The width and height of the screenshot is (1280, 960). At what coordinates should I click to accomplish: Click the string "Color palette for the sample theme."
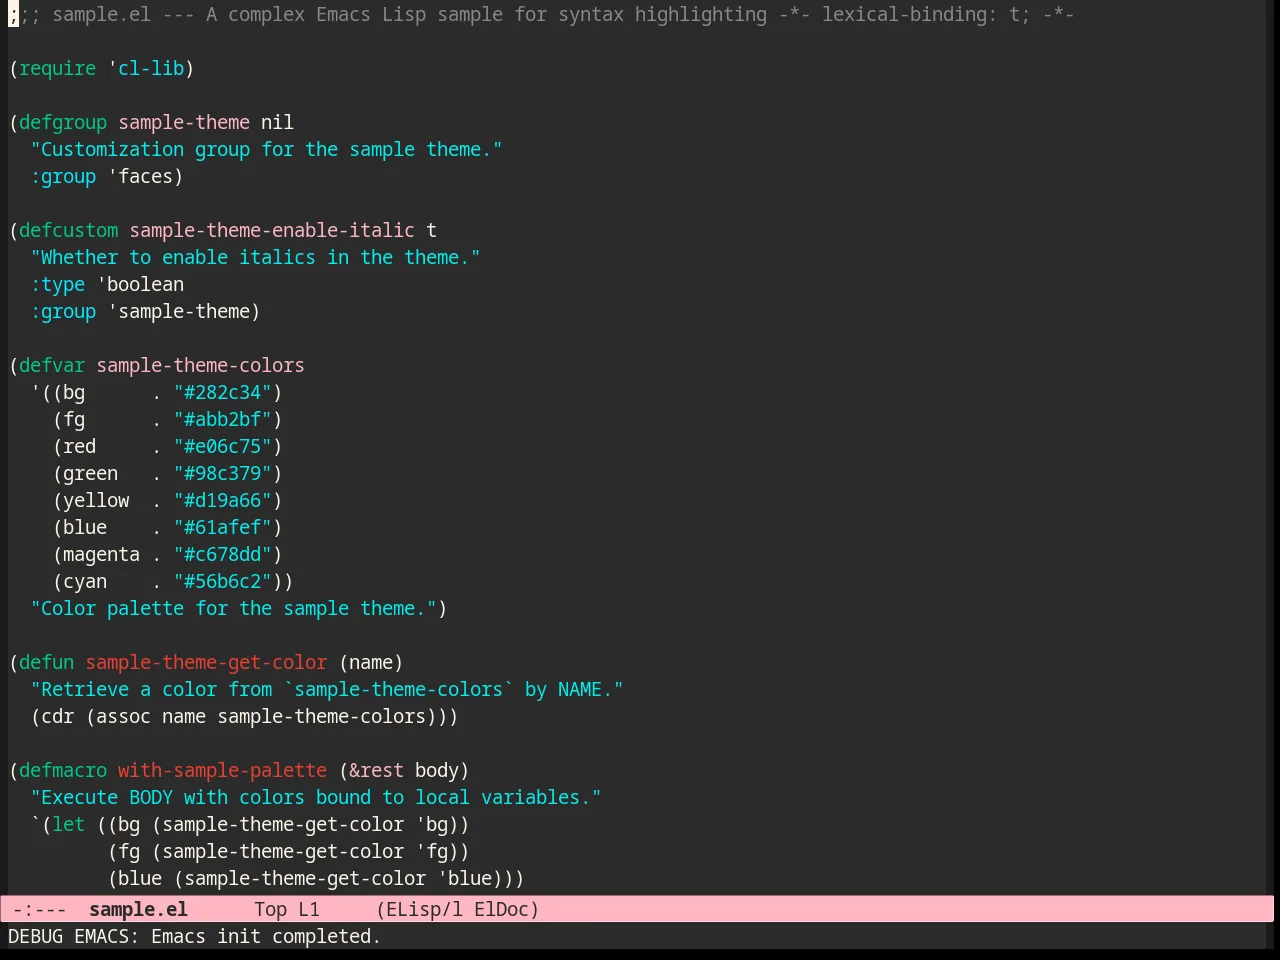point(233,608)
